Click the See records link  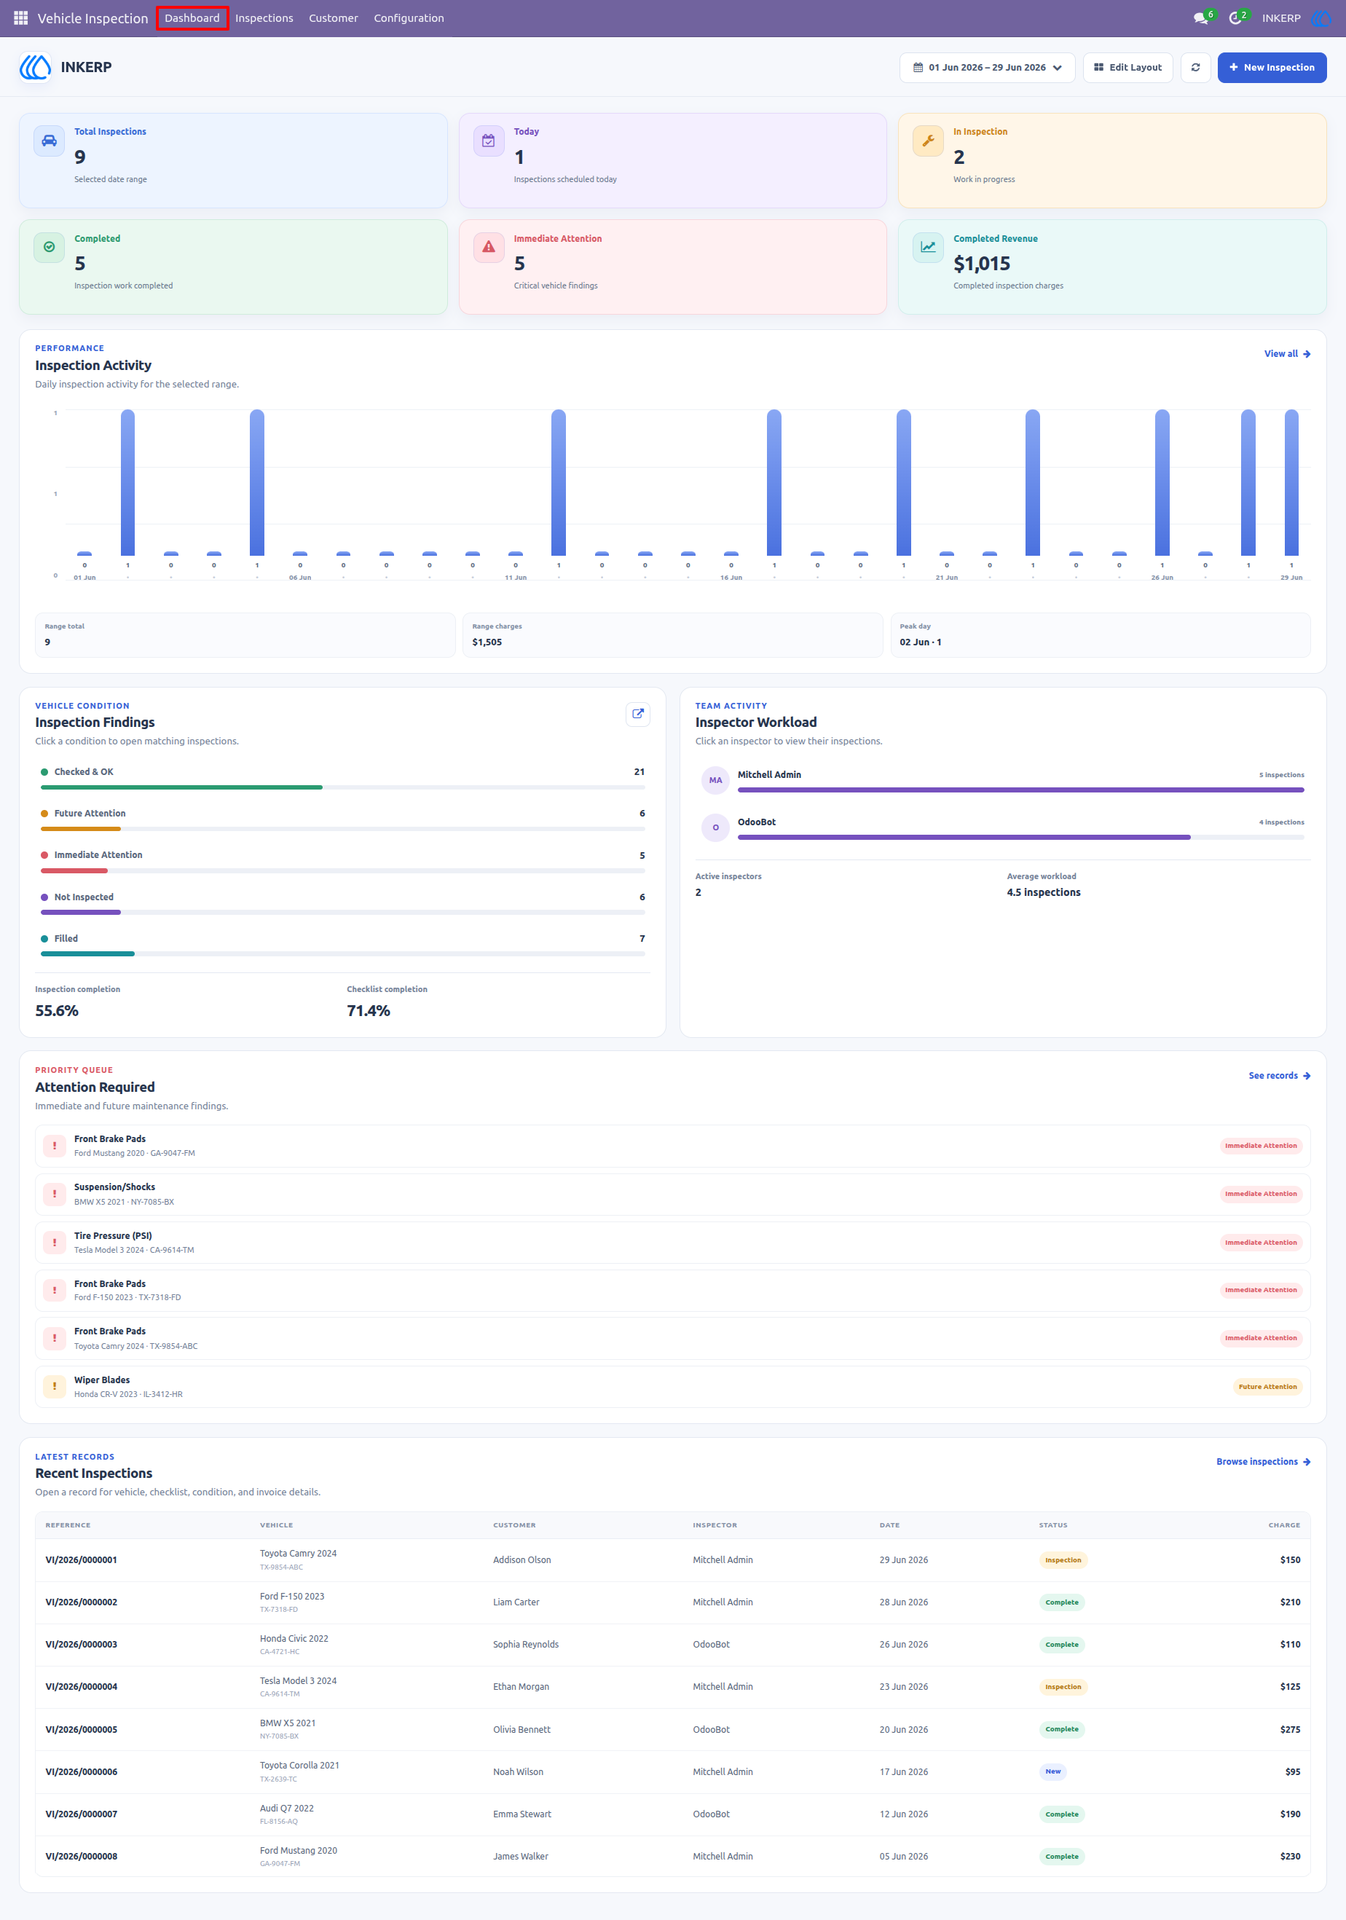tap(1279, 1076)
